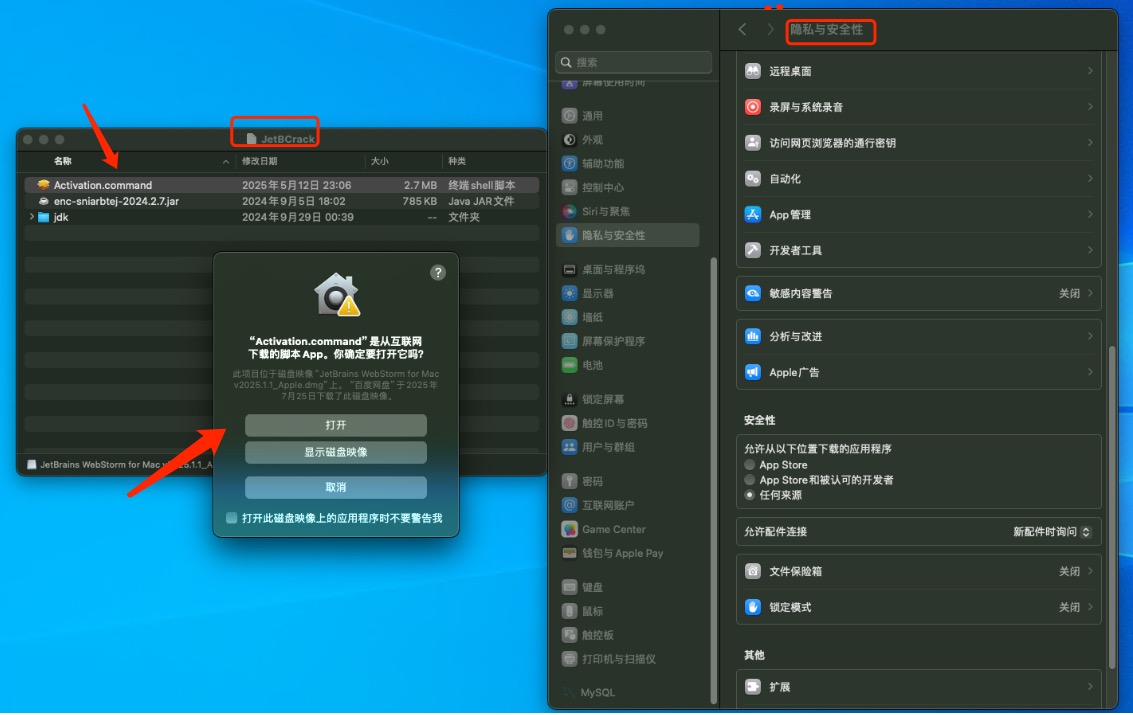The height and width of the screenshot is (715, 1133).
Task: Click the settings sidebar scrollbar
Action: [x=714, y=480]
